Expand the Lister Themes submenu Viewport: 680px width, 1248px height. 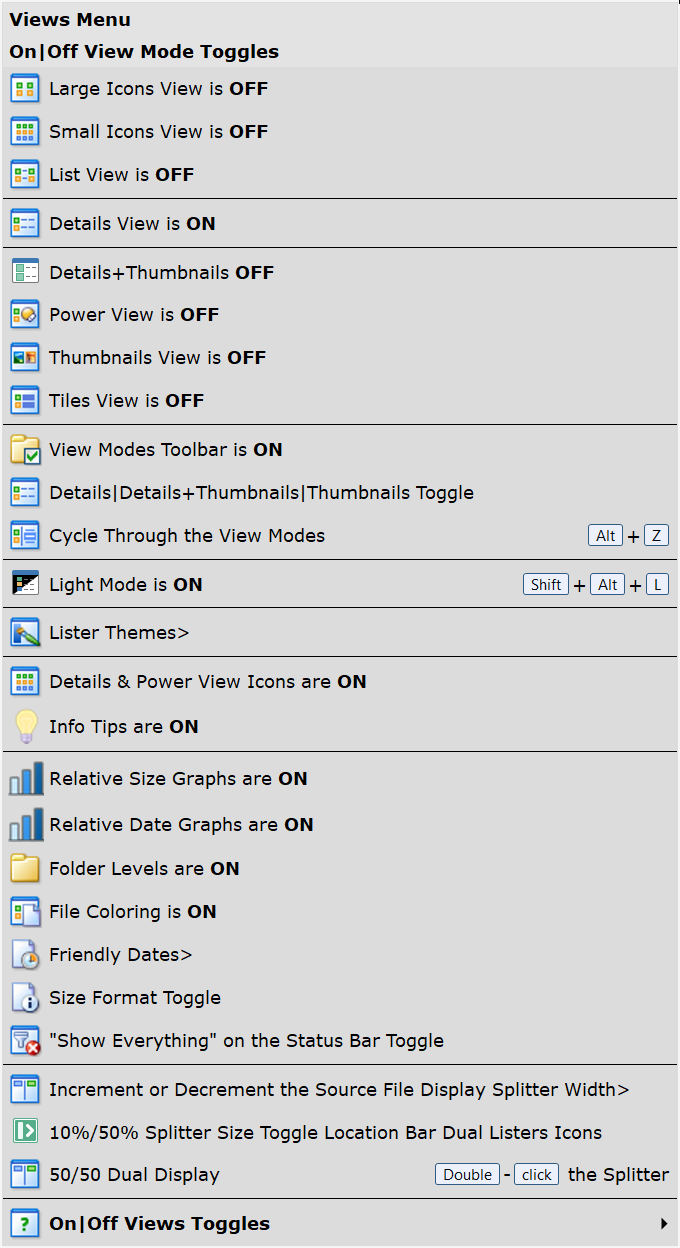tap(340, 632)
